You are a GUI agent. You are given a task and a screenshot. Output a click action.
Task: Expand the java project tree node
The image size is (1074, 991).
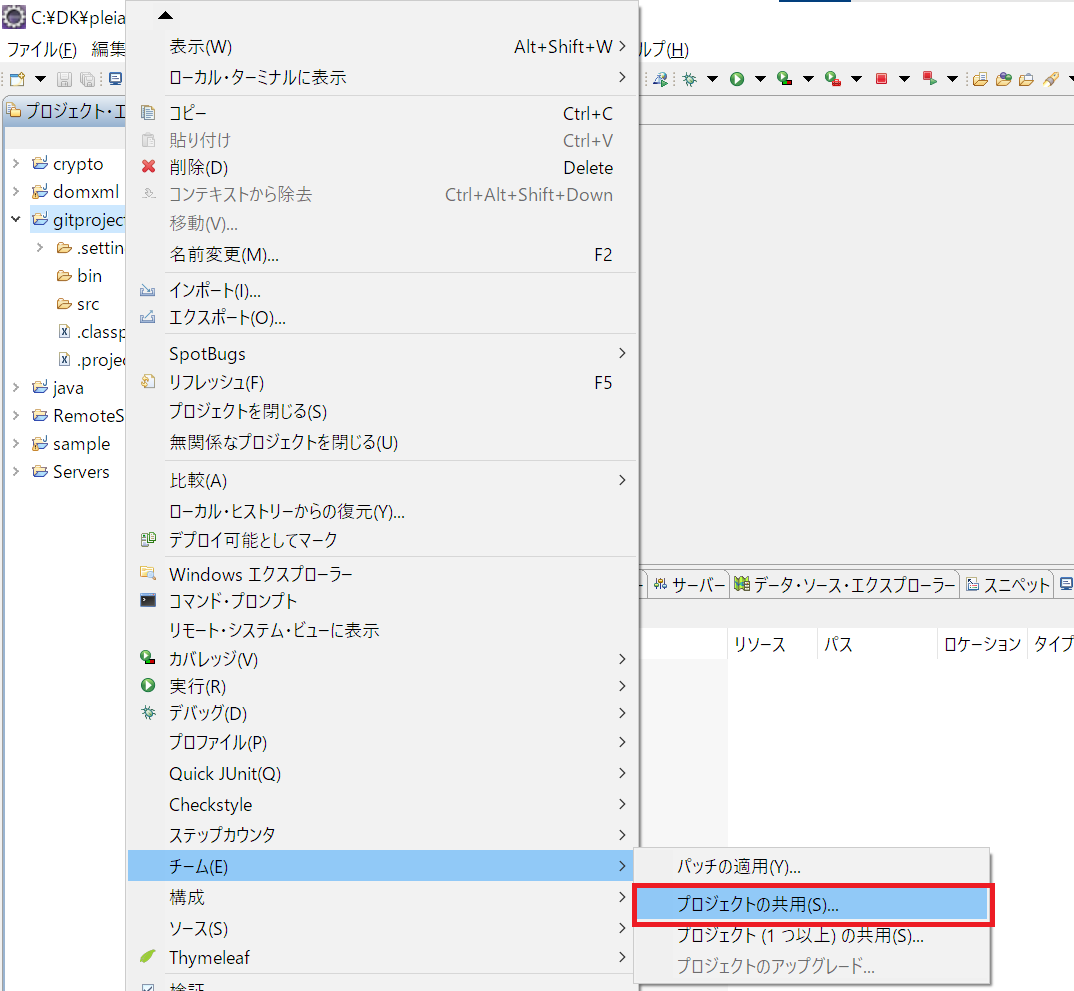(16, 388)
